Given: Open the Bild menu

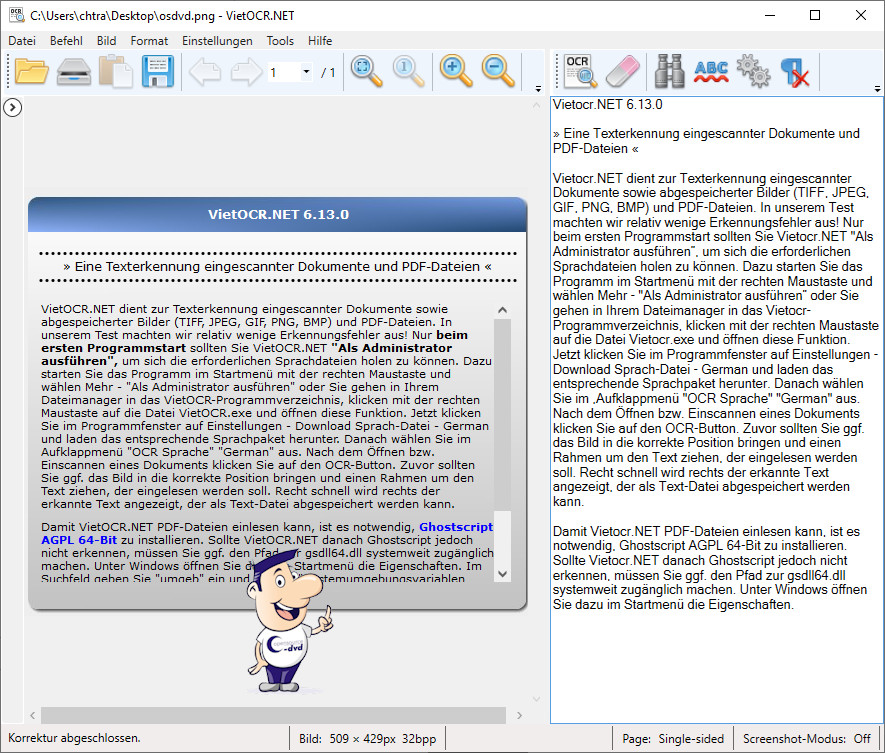Looking at the screenshot, I should tap(107, 41).
